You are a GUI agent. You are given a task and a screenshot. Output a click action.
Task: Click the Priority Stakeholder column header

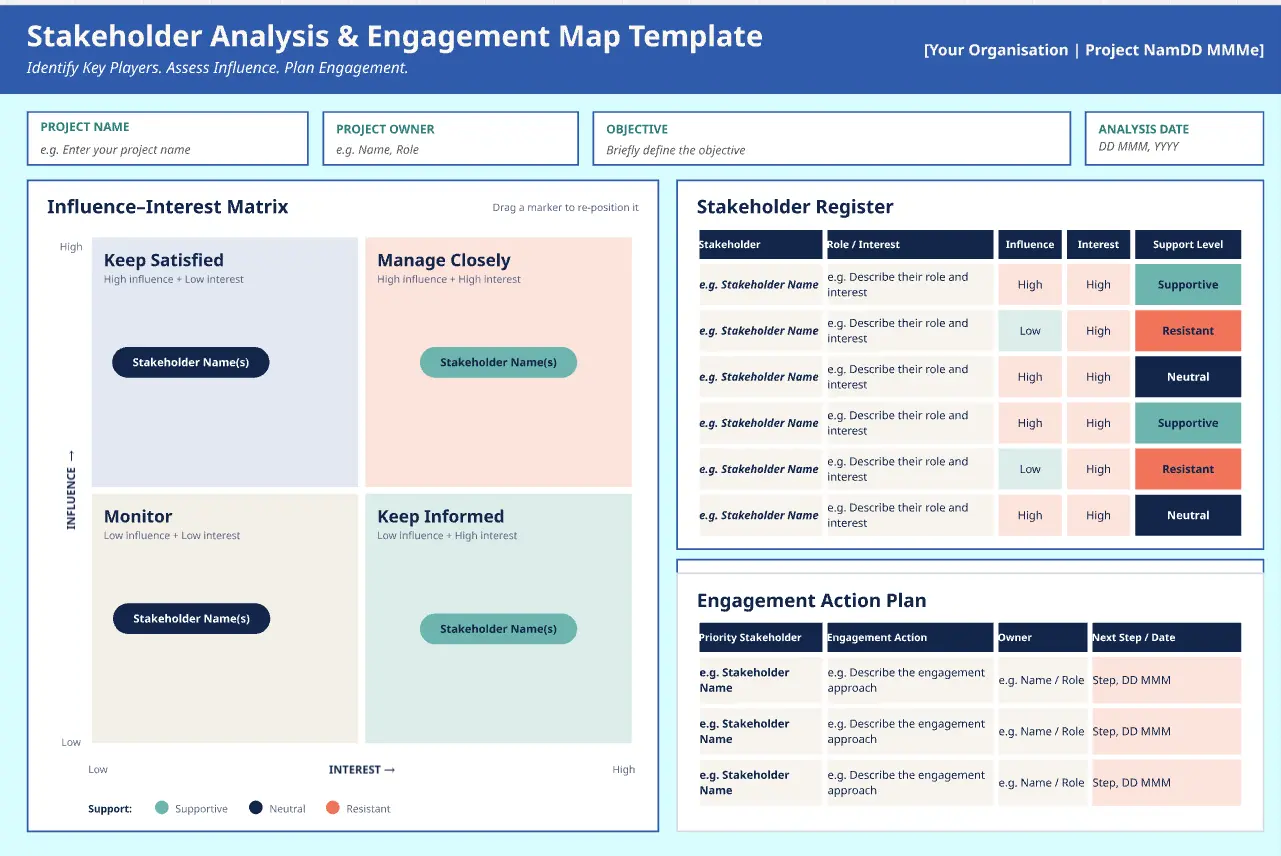click(760, 637)
